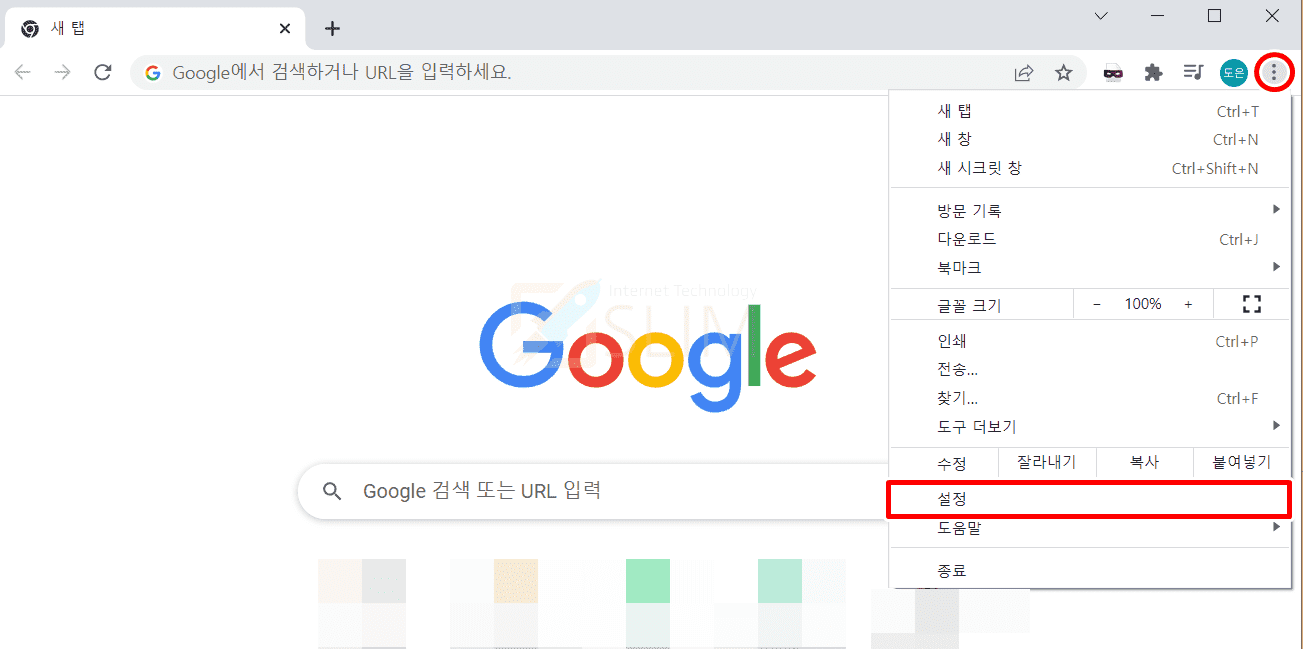
Task: Decrease zoom with minus button
Action: (x=1097, y=304)
